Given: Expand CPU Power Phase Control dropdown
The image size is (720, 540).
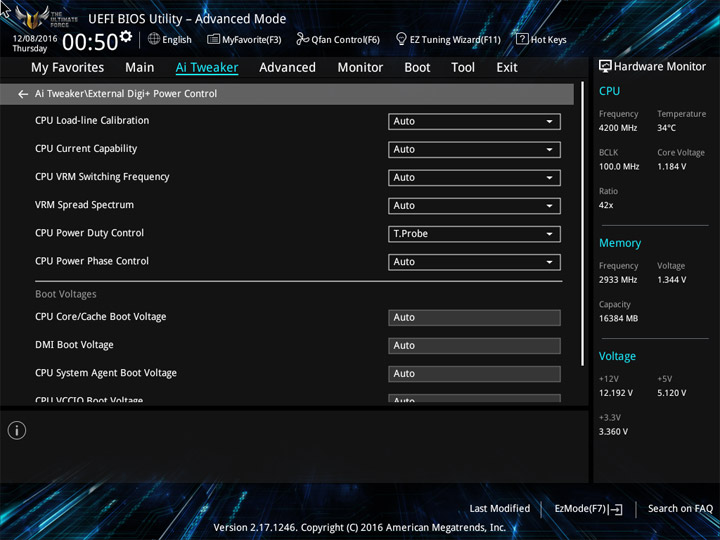Looking at the screenshot, I should [x=474, y=262].
